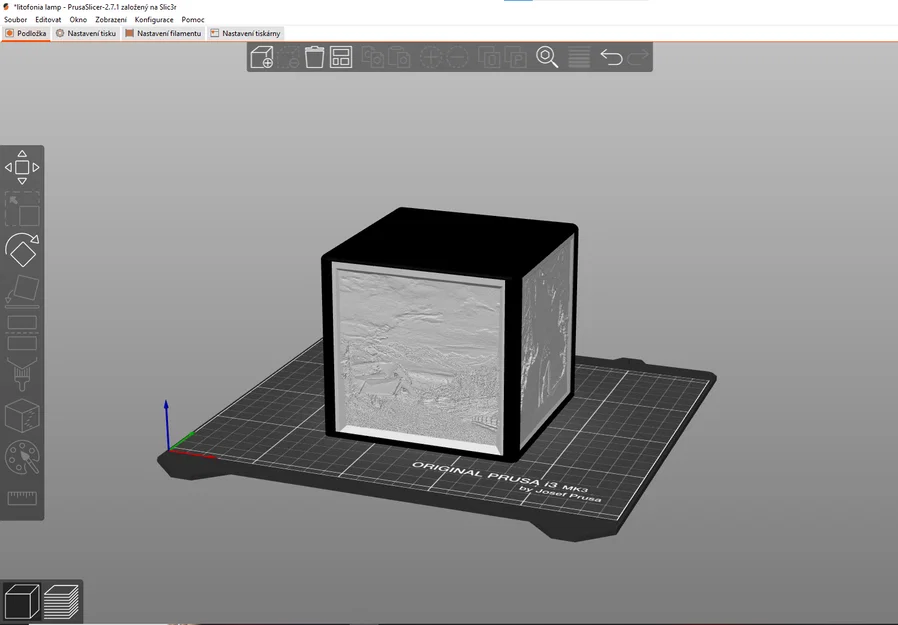Open the Okno menu
898x625 pixels.
coord(78,19)
